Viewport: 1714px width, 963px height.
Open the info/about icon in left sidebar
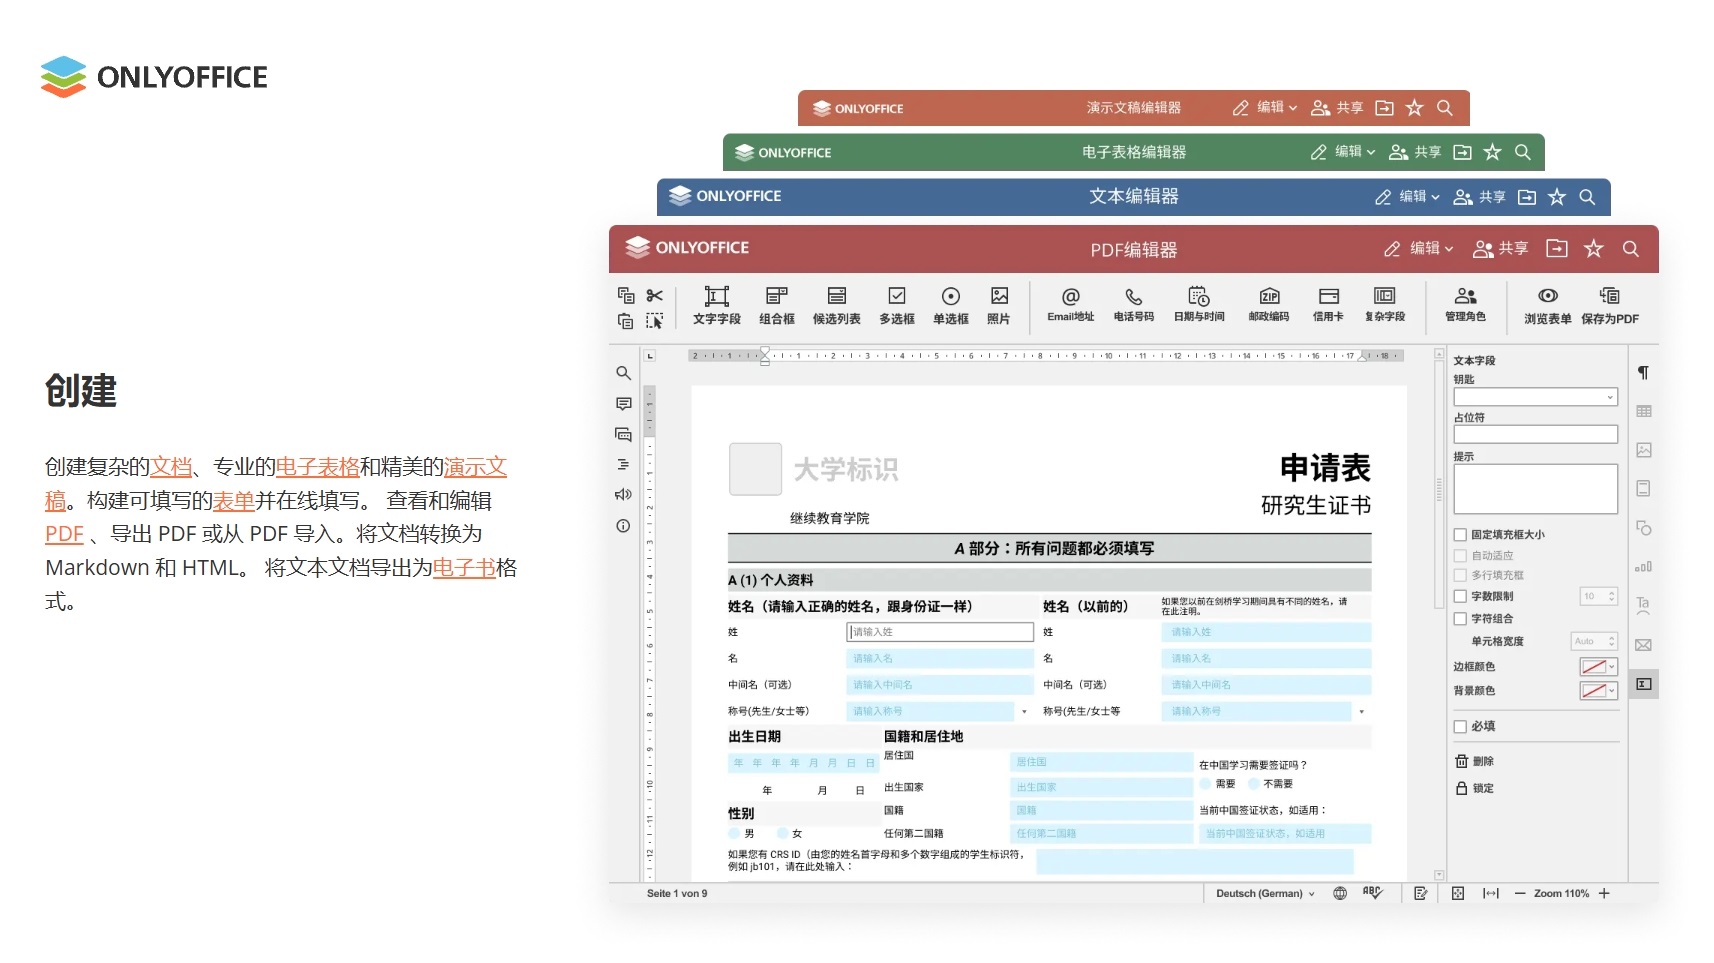click(x=623, y=526)
